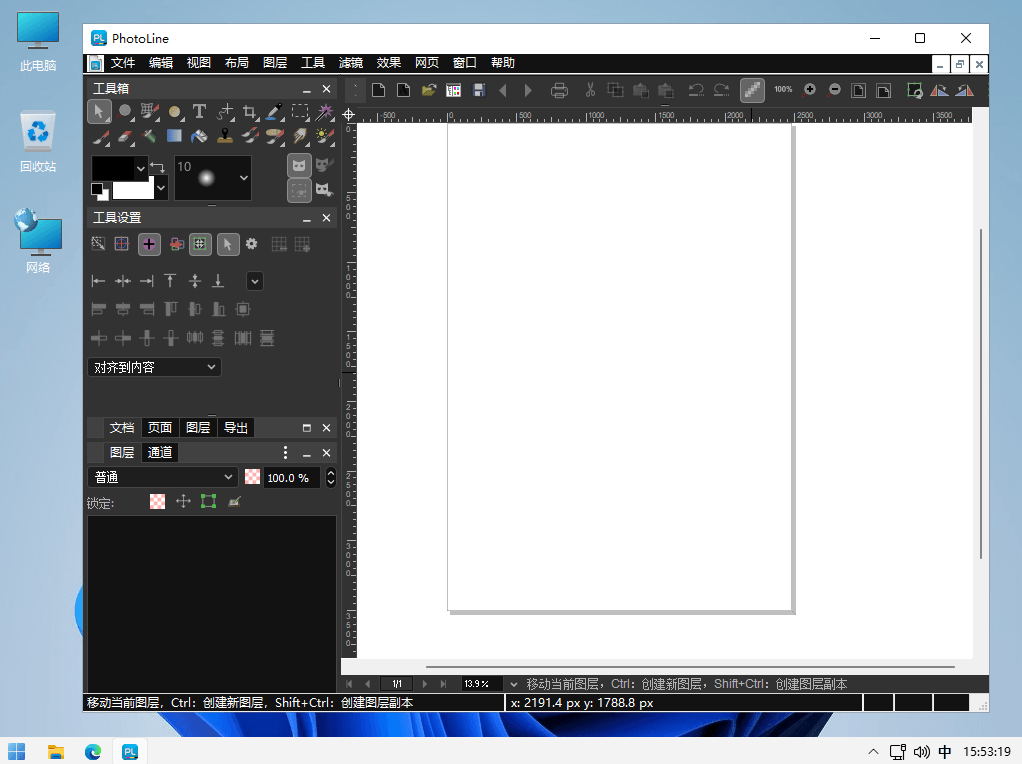The image size is (1022, 764).
Task: Toggle the lock position move icon
Action: click(x=183, y=501)
